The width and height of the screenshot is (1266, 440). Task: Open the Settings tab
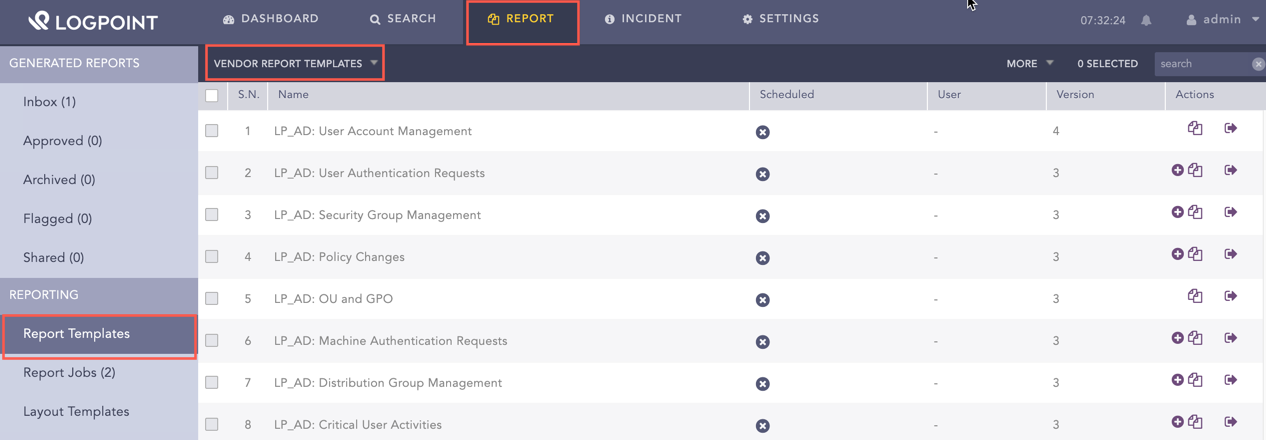point(781,19)
